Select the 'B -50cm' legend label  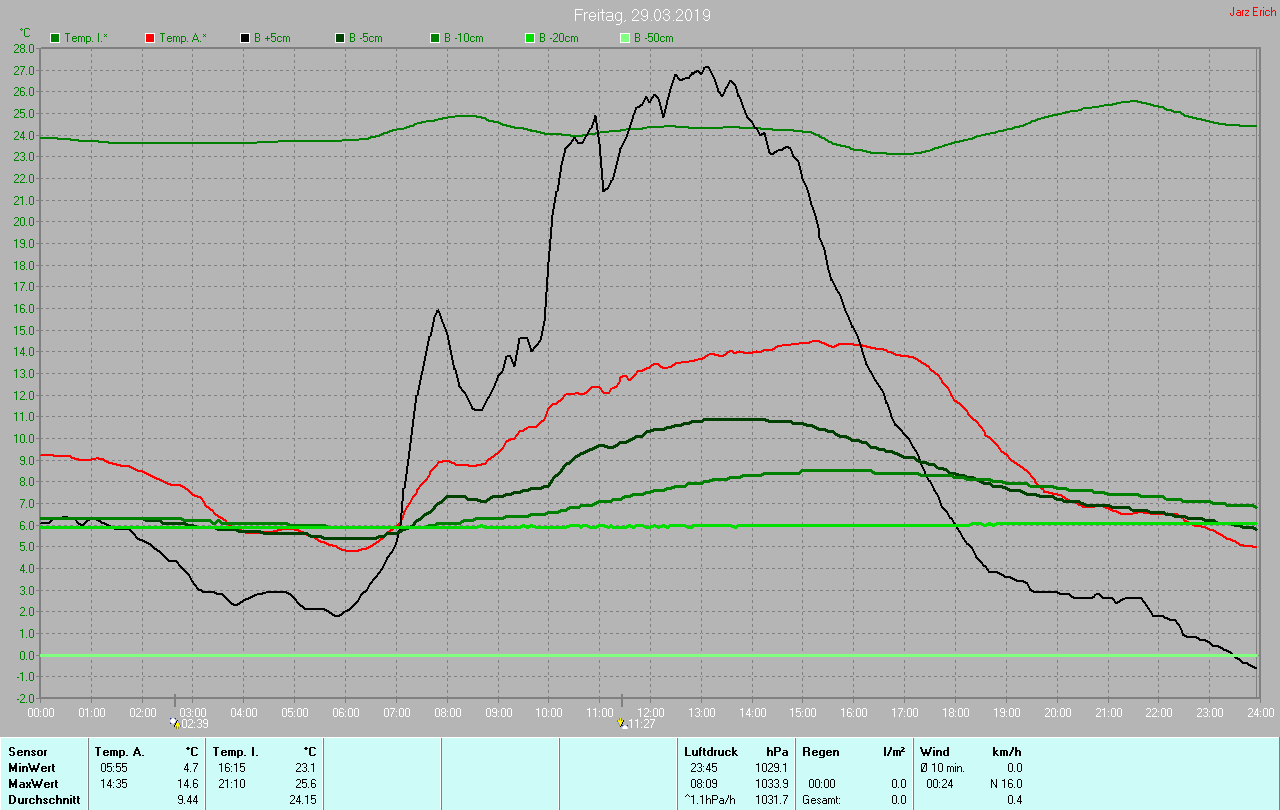pos(655,38)
